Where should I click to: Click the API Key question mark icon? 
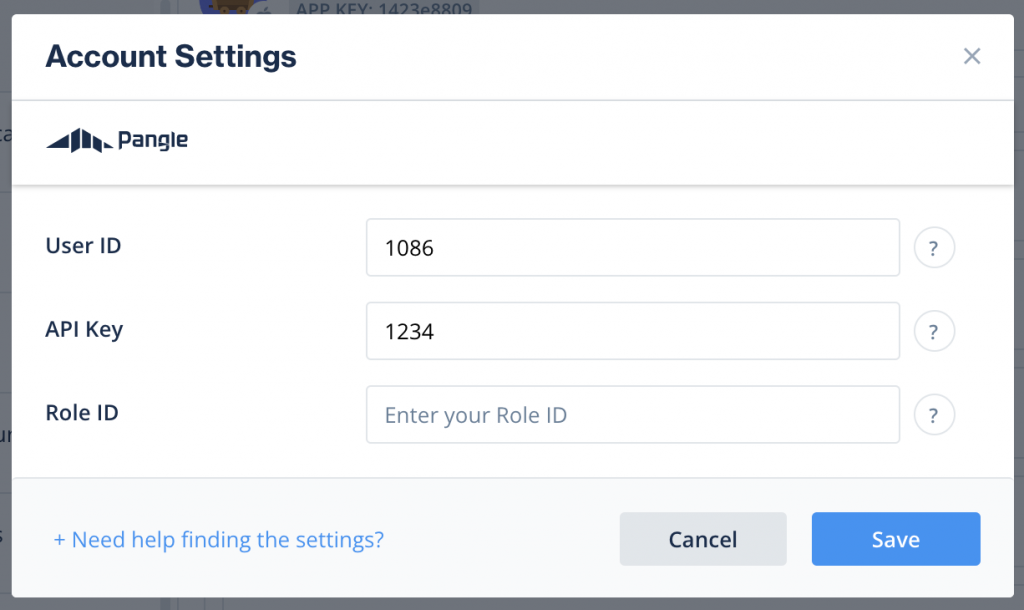(x=934, y=331)
